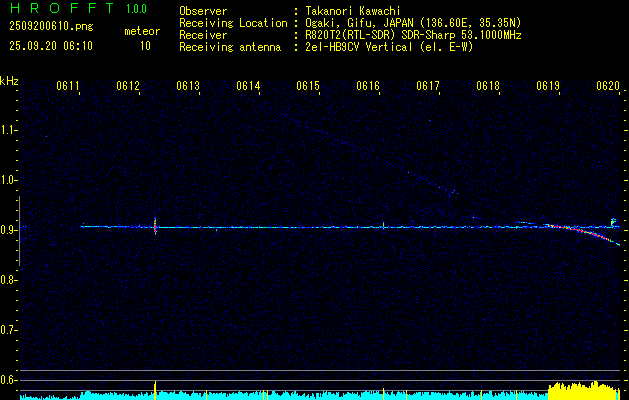The image size is (629, 400).
Task: Click the 0612 time marker
Action: (x=128, y=85)
